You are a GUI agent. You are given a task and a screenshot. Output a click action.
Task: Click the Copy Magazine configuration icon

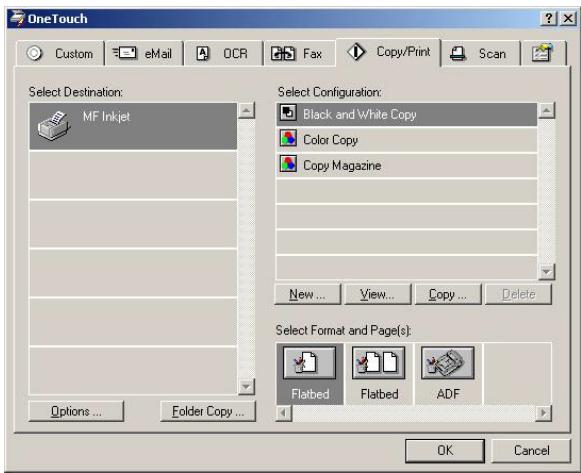click(x=288, y=164)
